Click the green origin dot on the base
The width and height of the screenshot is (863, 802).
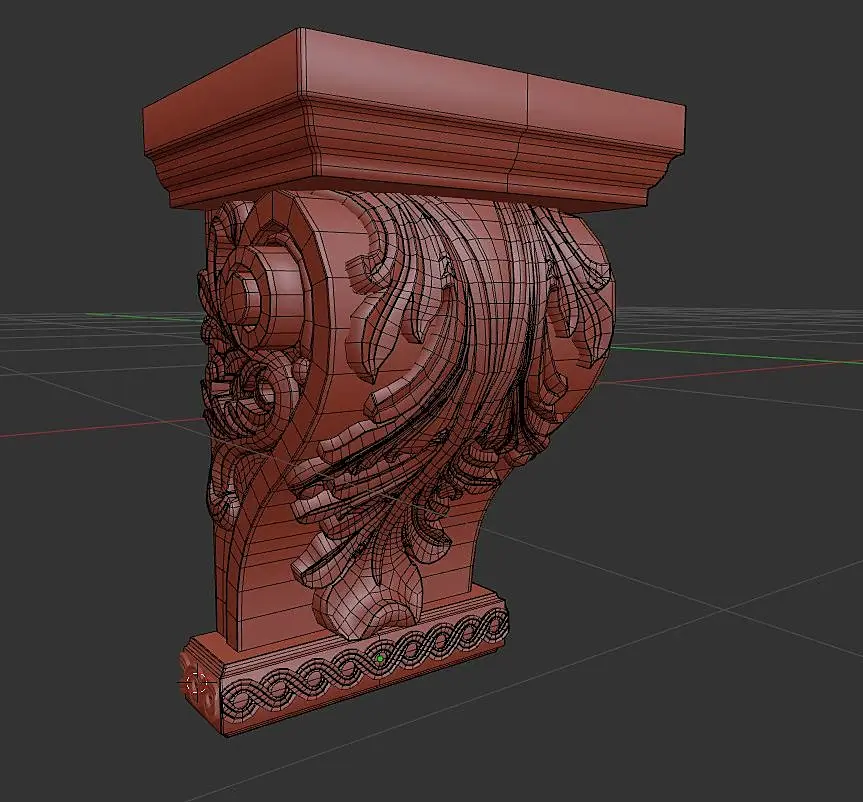(380, 658)
